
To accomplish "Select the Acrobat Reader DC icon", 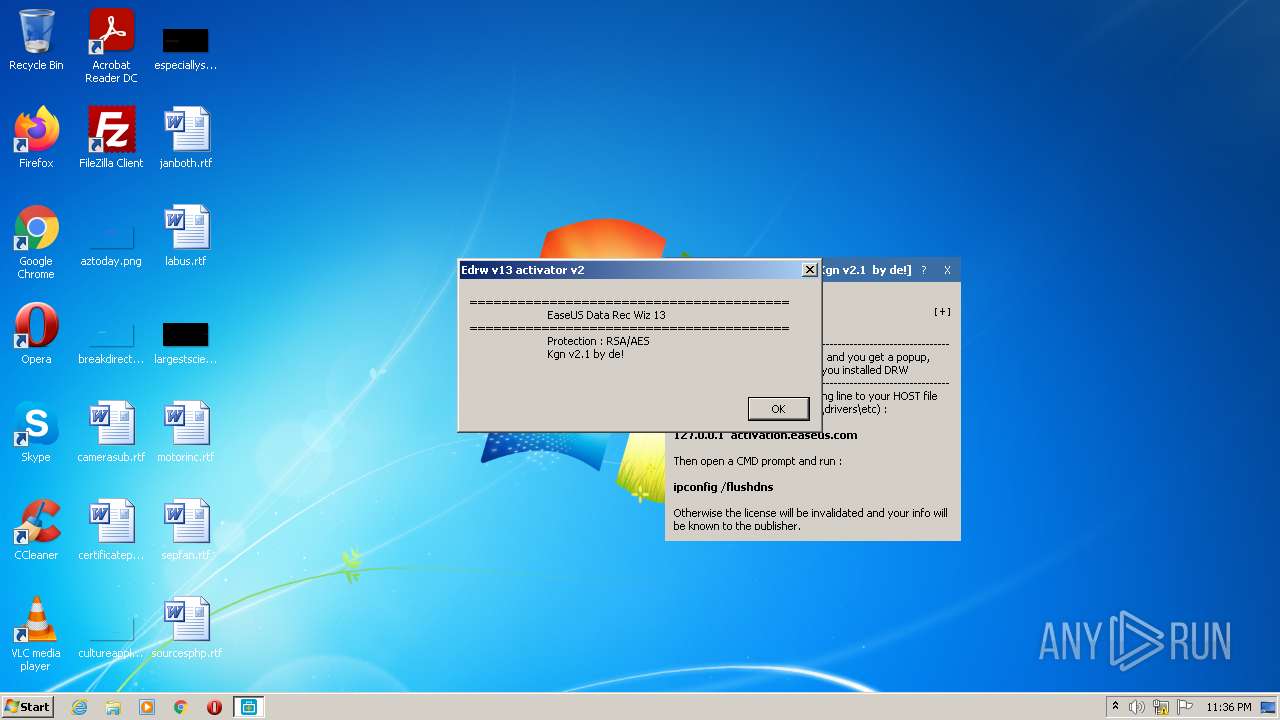I will [x=111, y=46].
